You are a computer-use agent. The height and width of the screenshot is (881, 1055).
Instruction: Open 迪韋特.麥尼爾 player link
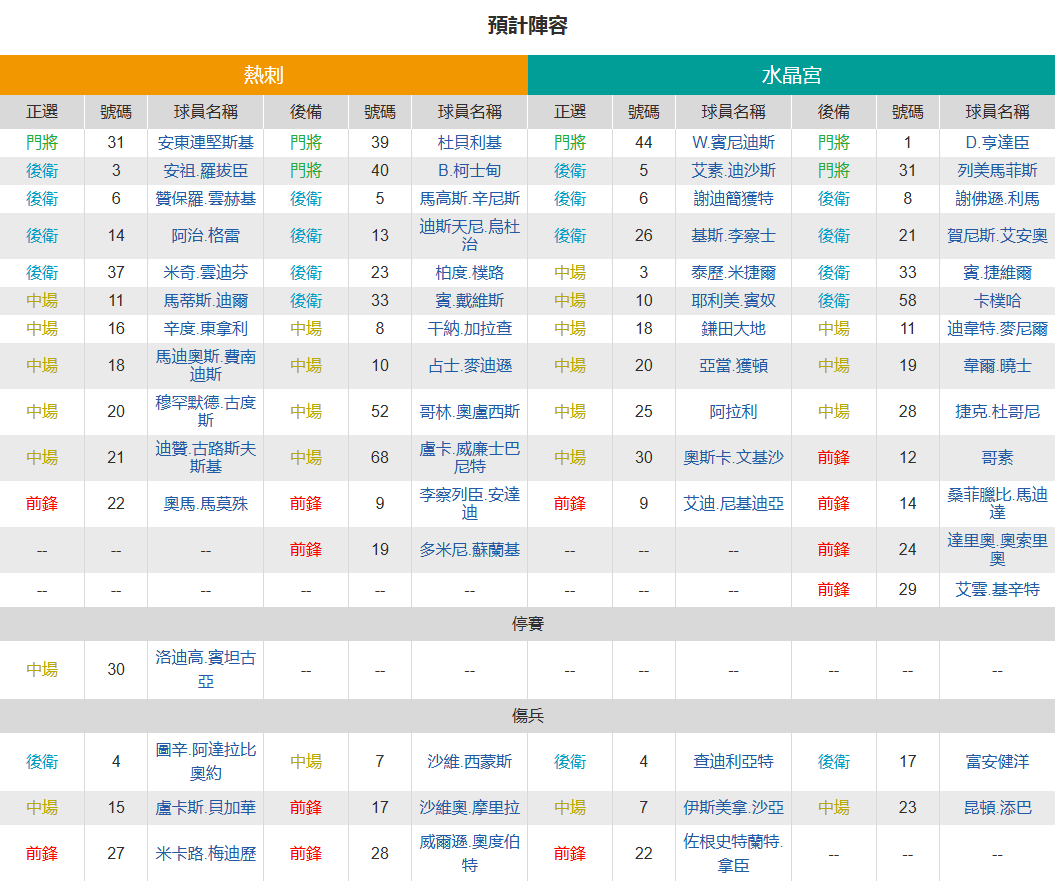pos(997,328)
